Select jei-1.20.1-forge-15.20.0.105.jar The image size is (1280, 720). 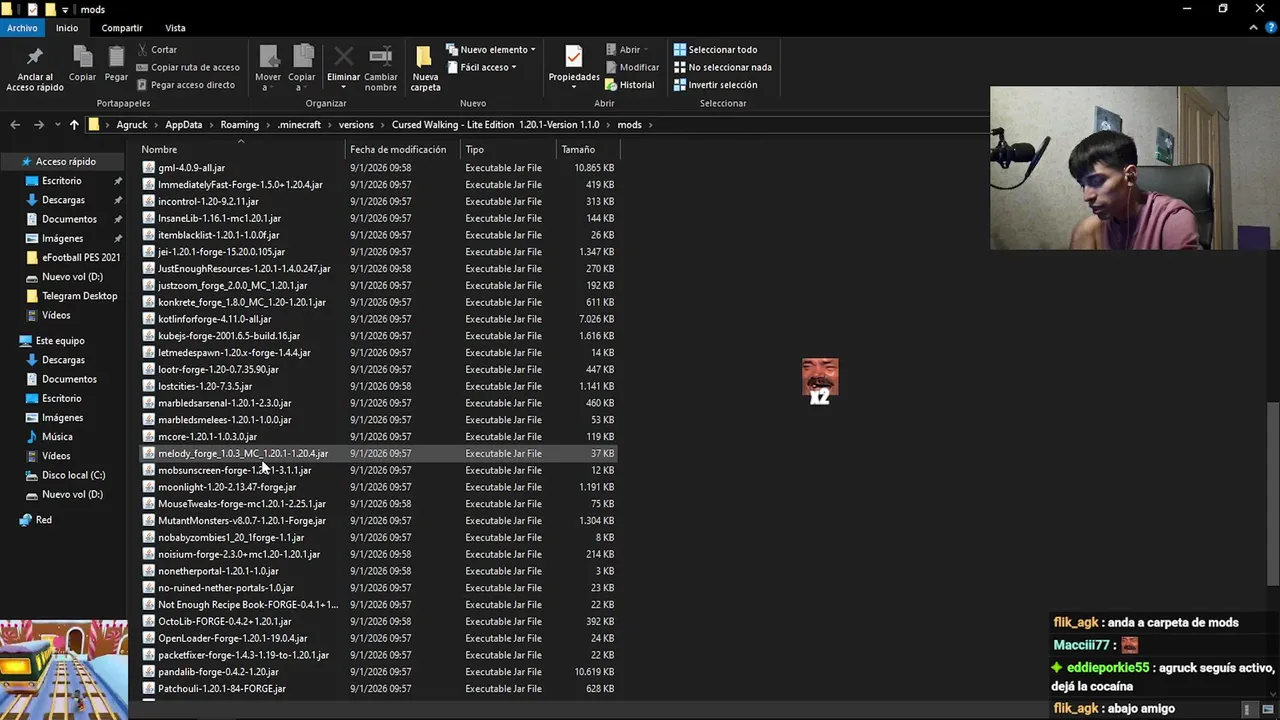[x=378, y=252]
